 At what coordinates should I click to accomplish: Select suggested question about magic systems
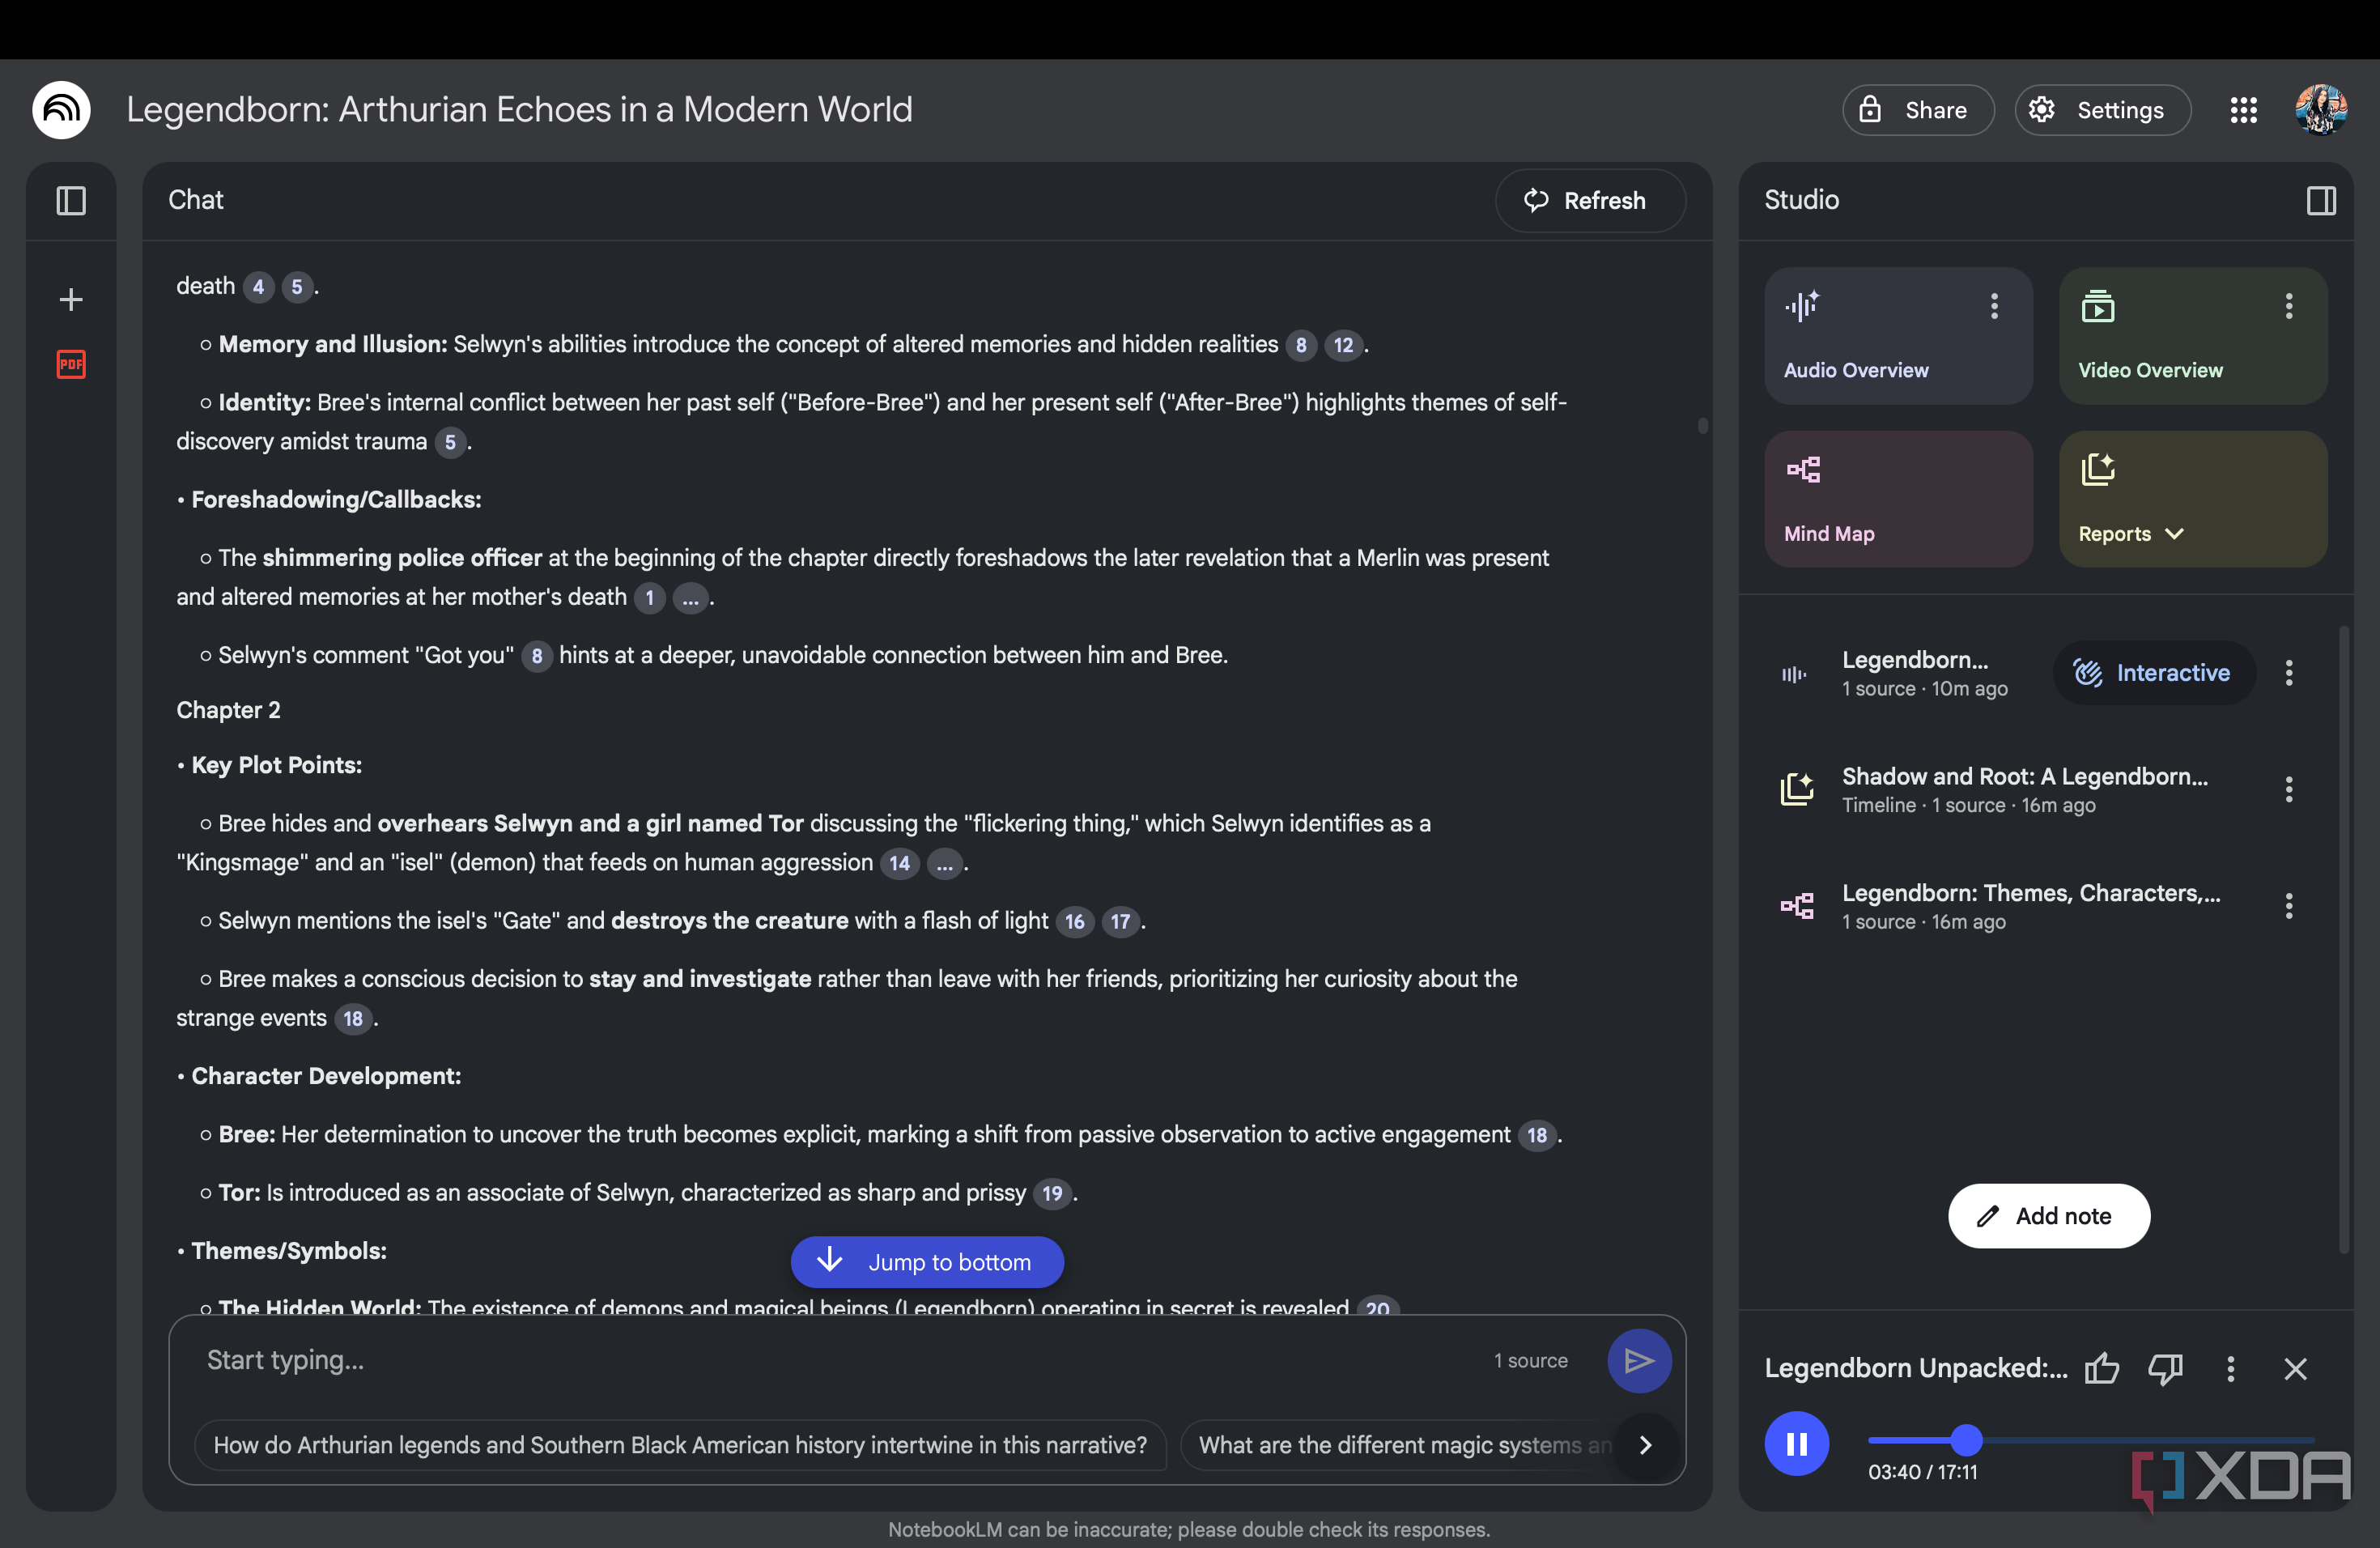point(1400,1445)
